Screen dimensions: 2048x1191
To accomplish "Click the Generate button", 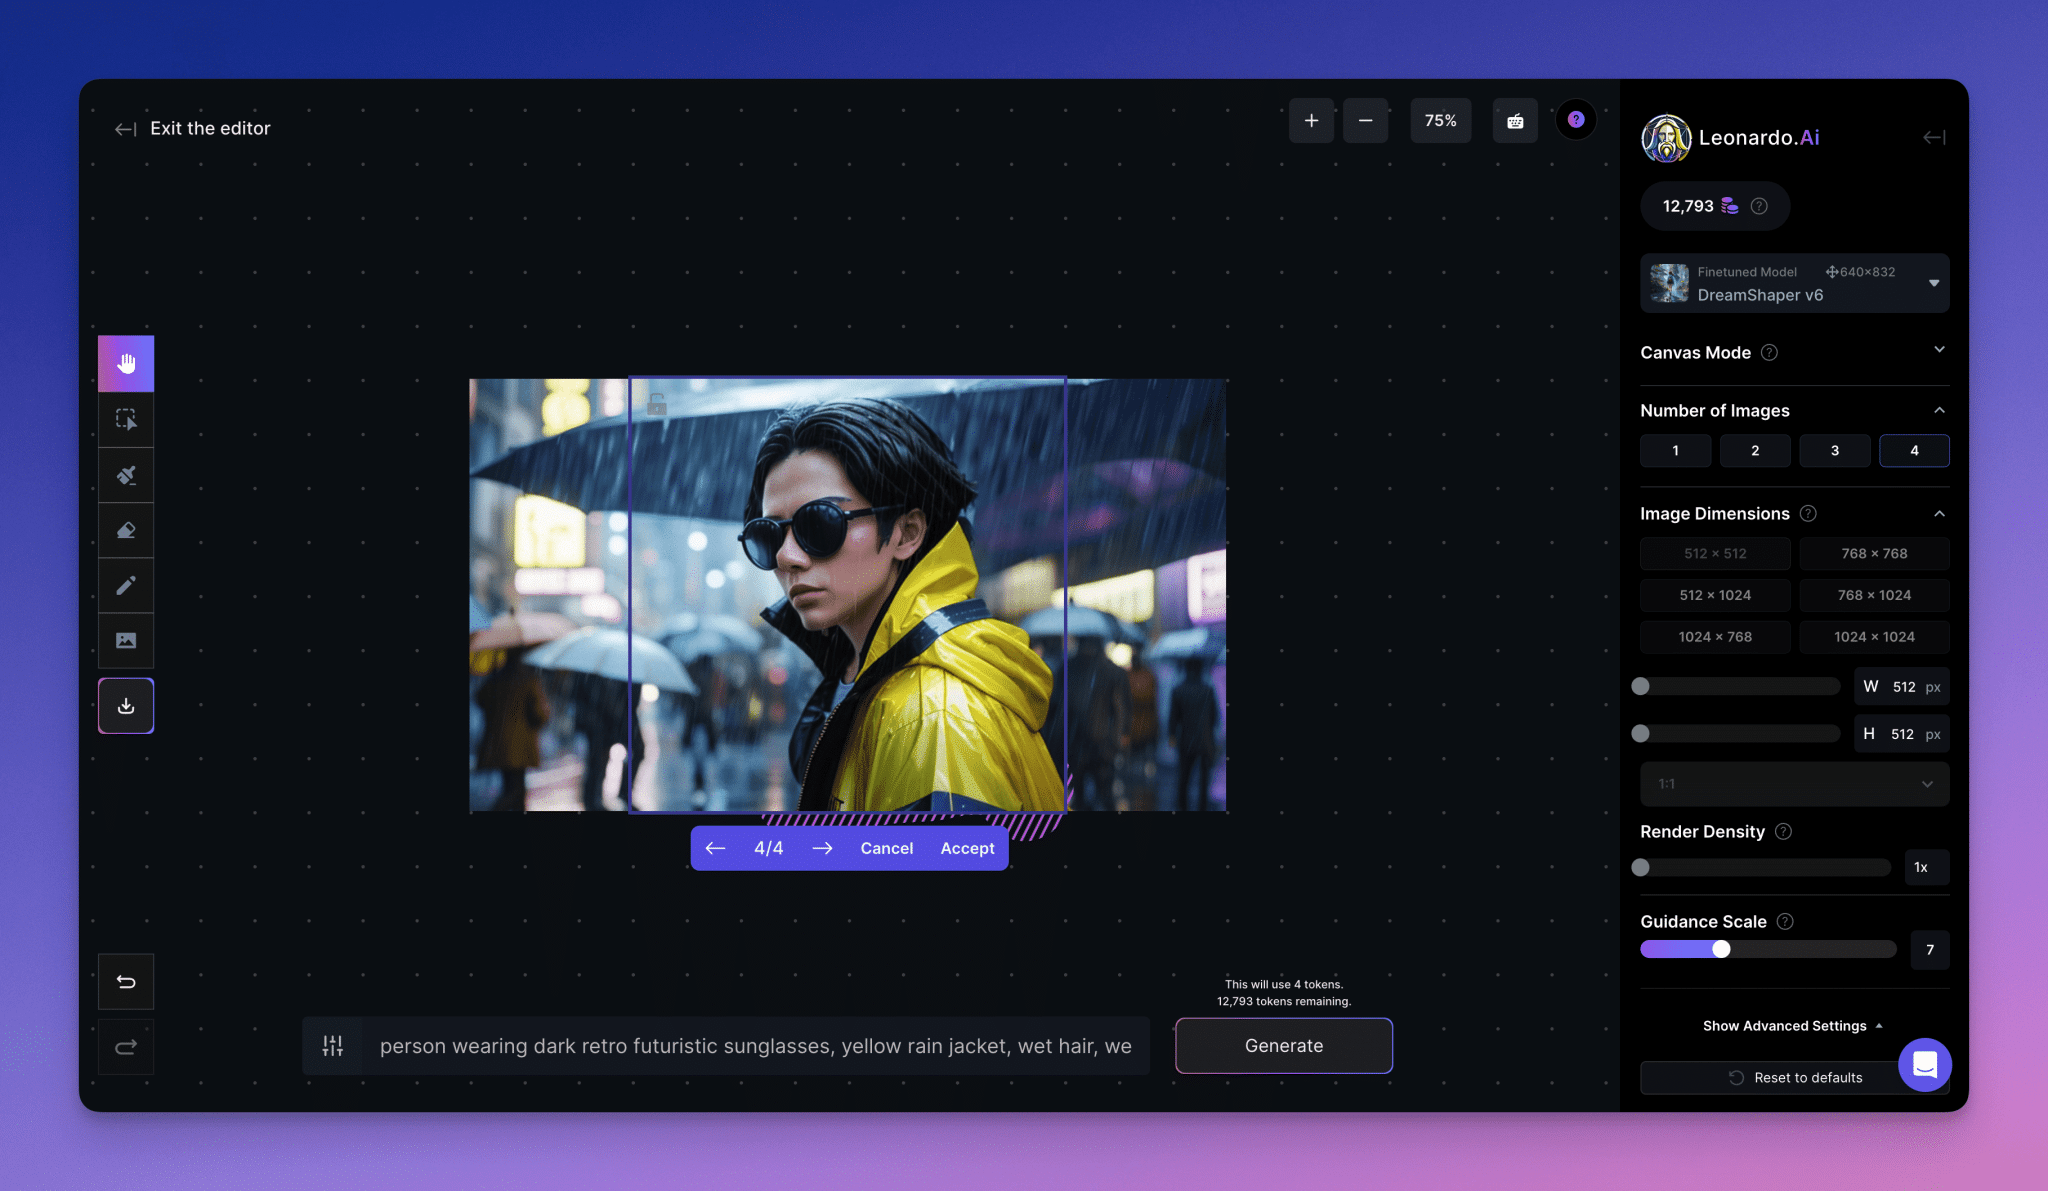I will [1284, 1046].
